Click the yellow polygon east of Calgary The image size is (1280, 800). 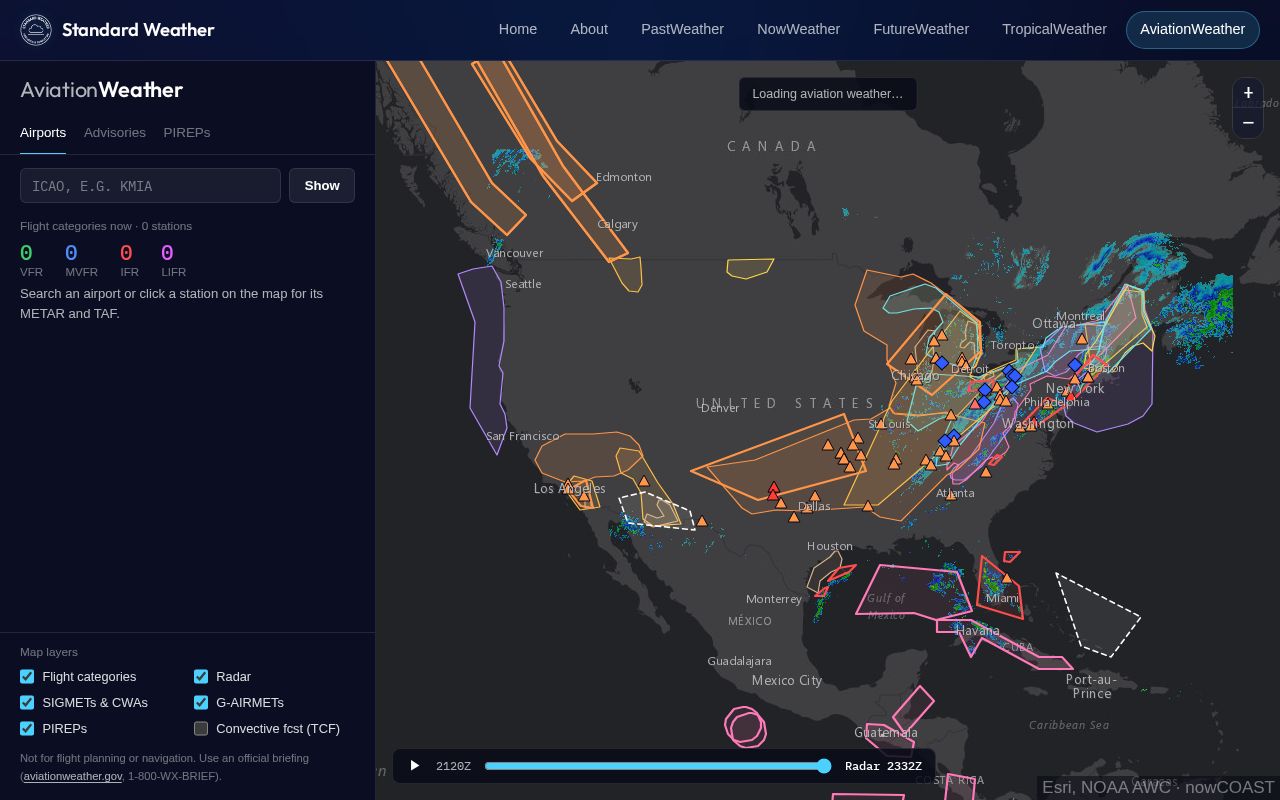(749, 268)
